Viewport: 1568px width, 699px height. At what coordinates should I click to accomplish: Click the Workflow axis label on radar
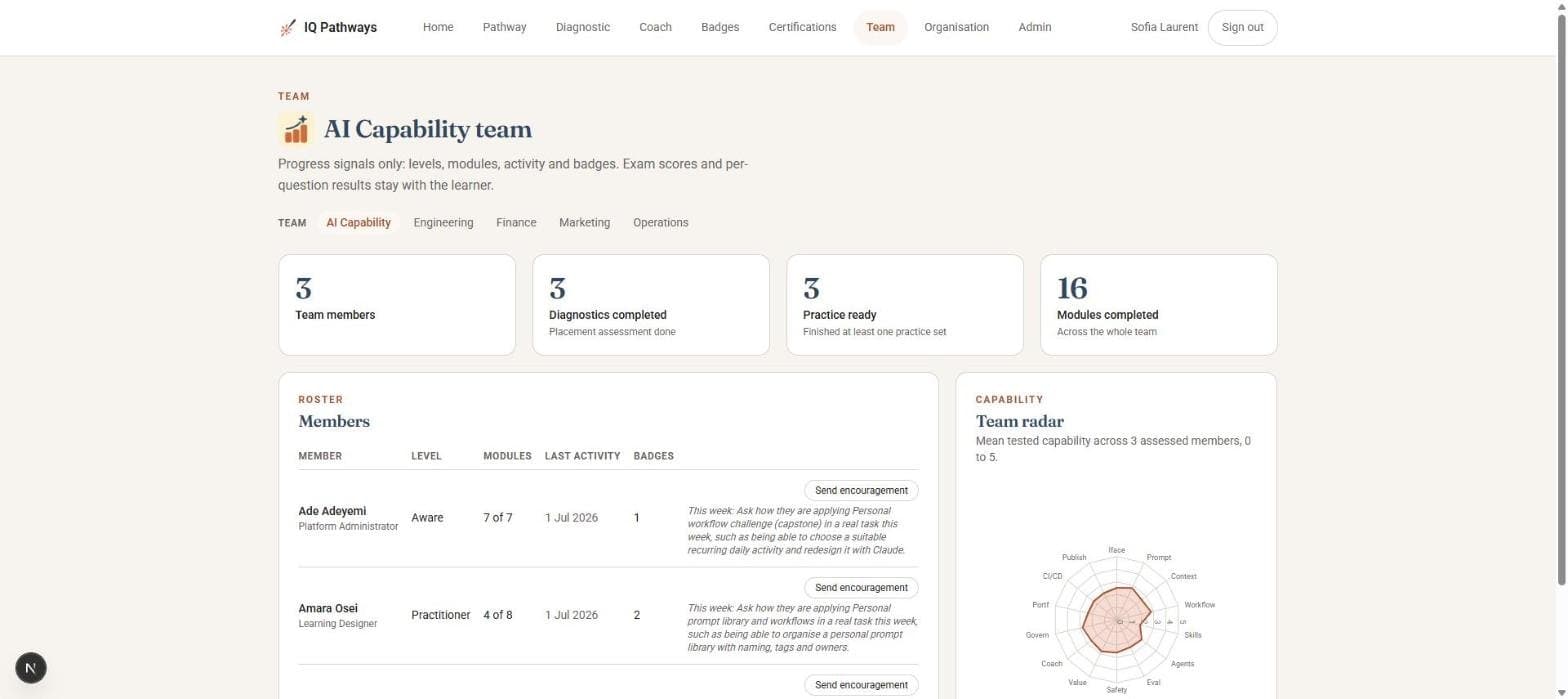(x=1200, y=605)
